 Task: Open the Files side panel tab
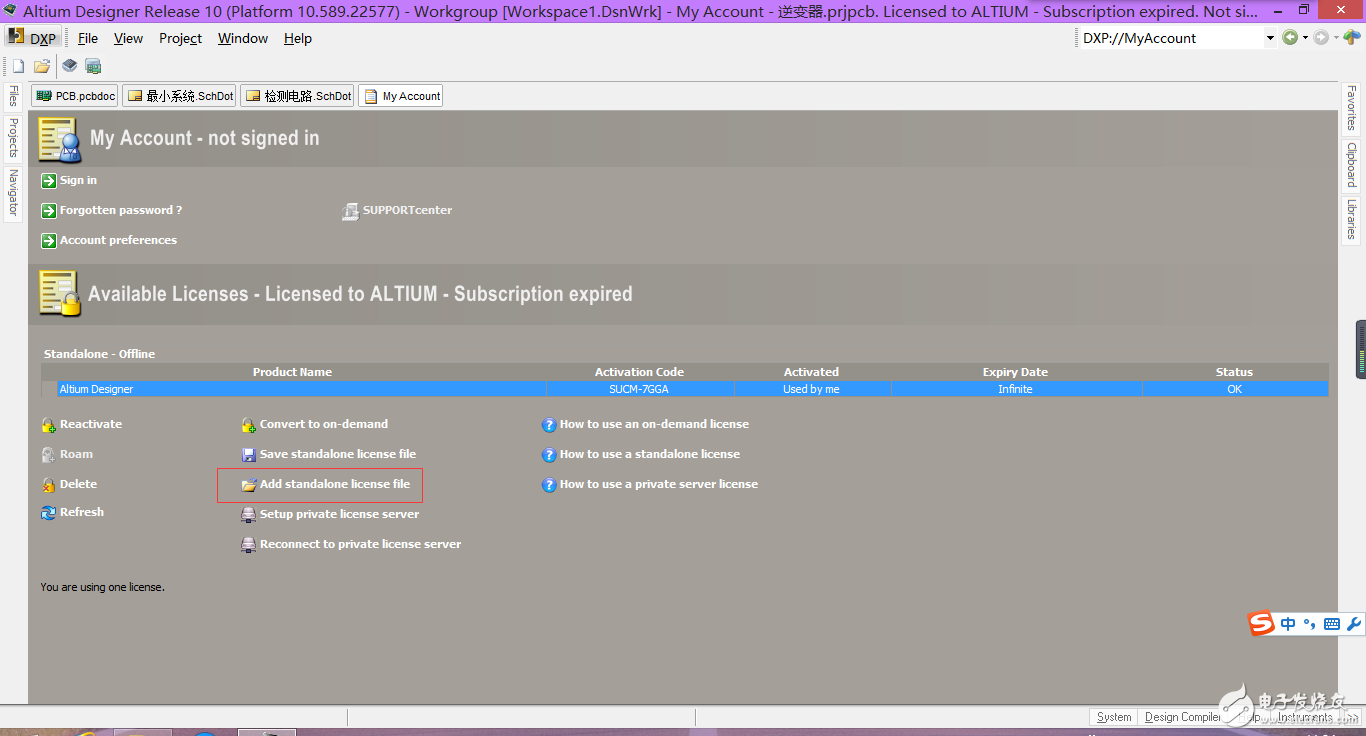click(x=13, y=96)
